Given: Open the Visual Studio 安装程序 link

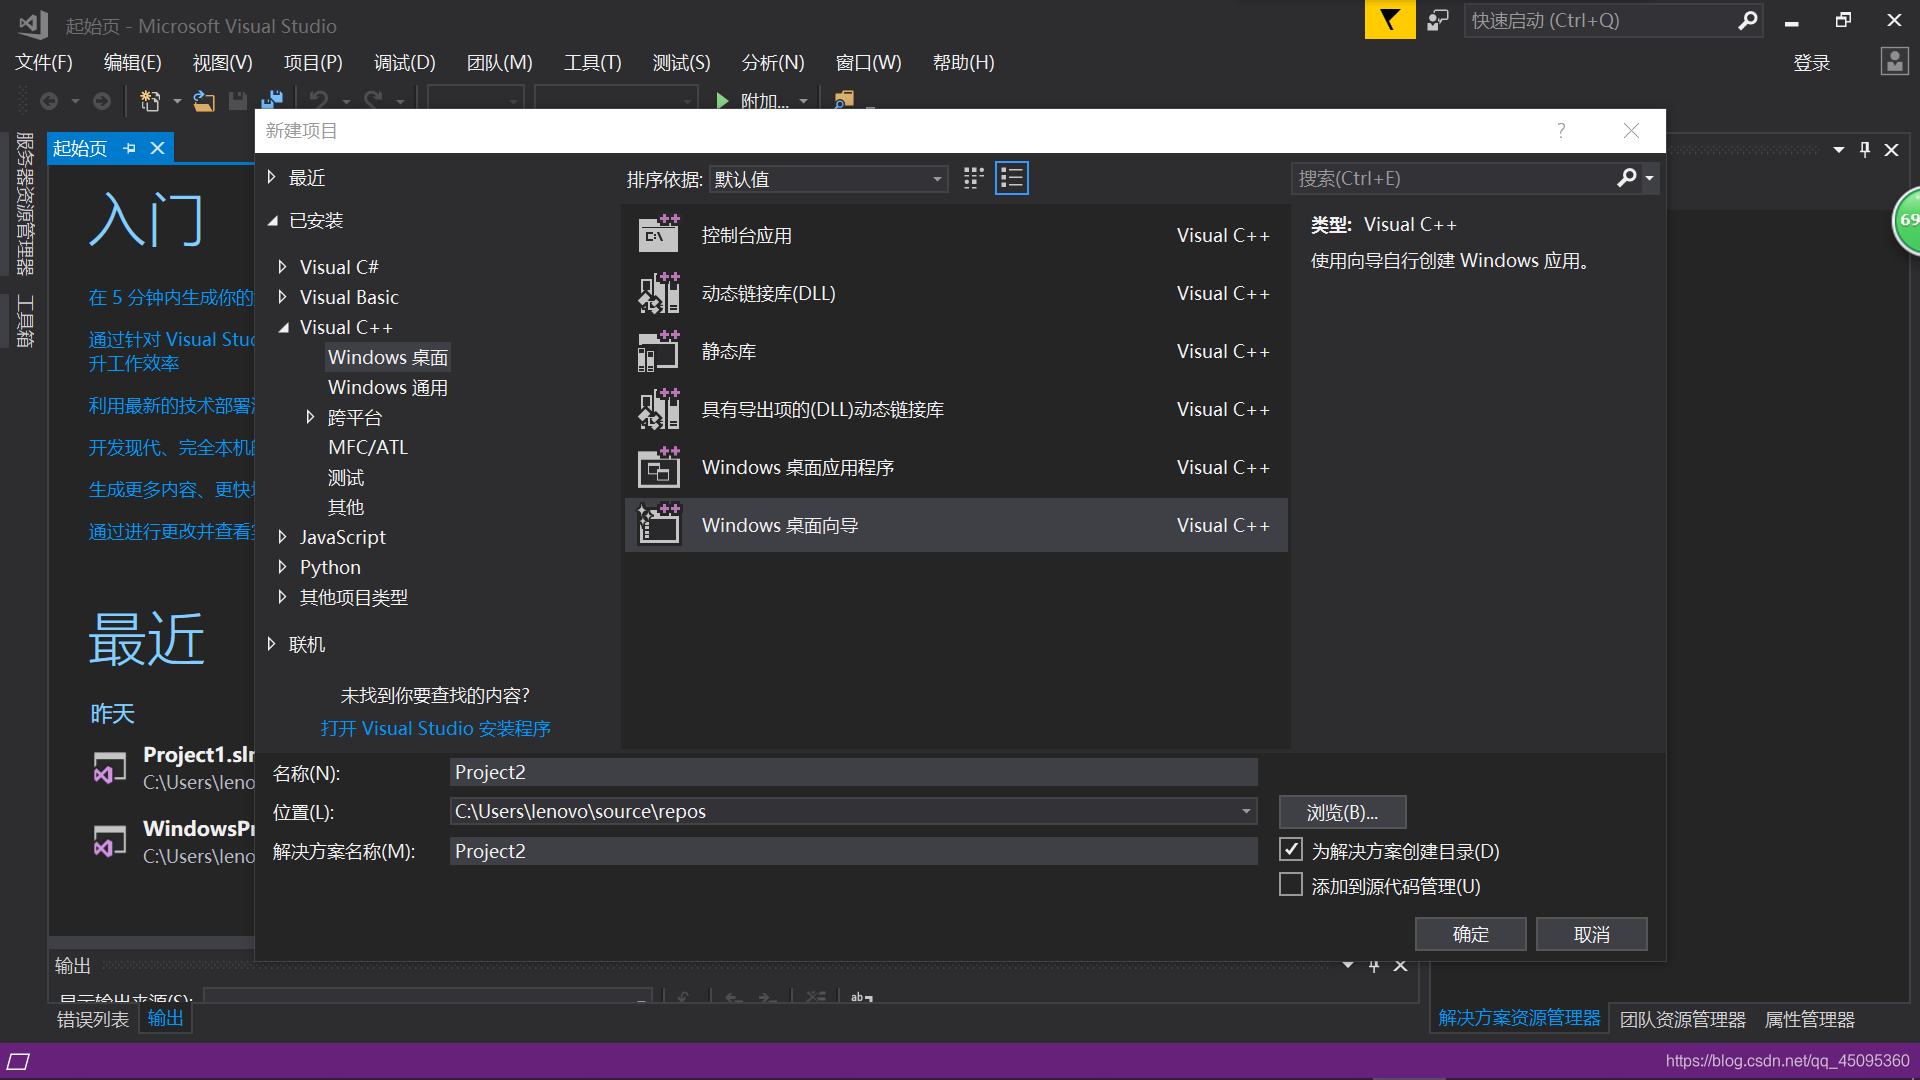Looking at the screenshot, I should (436, 728).
